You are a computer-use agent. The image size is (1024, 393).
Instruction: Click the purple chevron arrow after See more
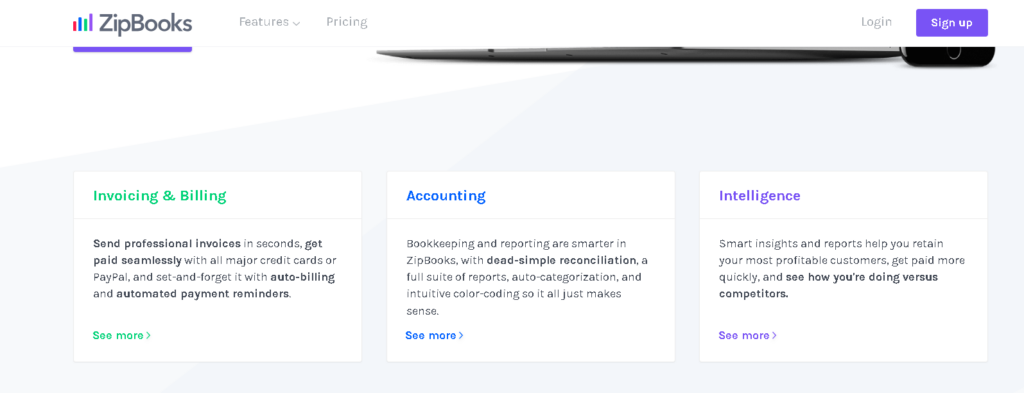775,336
